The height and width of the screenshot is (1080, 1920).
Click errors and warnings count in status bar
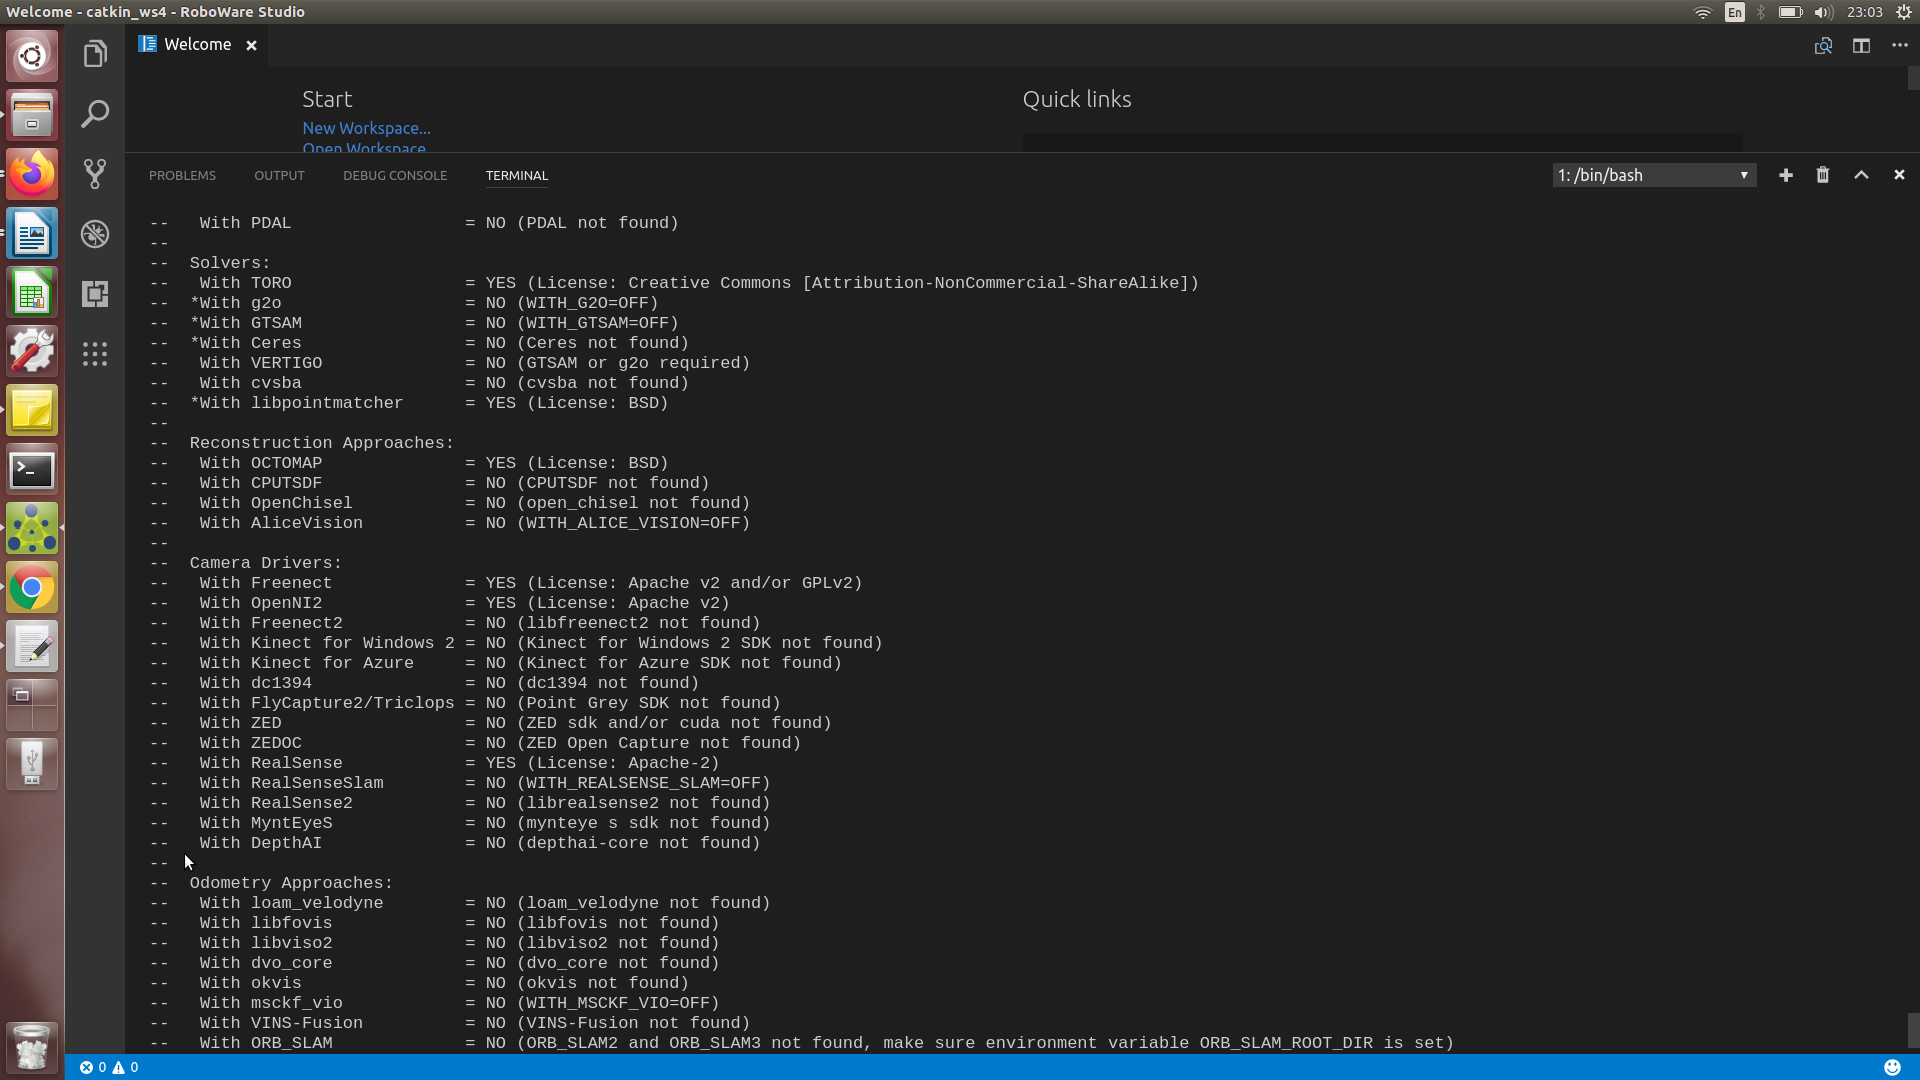coord(109,1067)
